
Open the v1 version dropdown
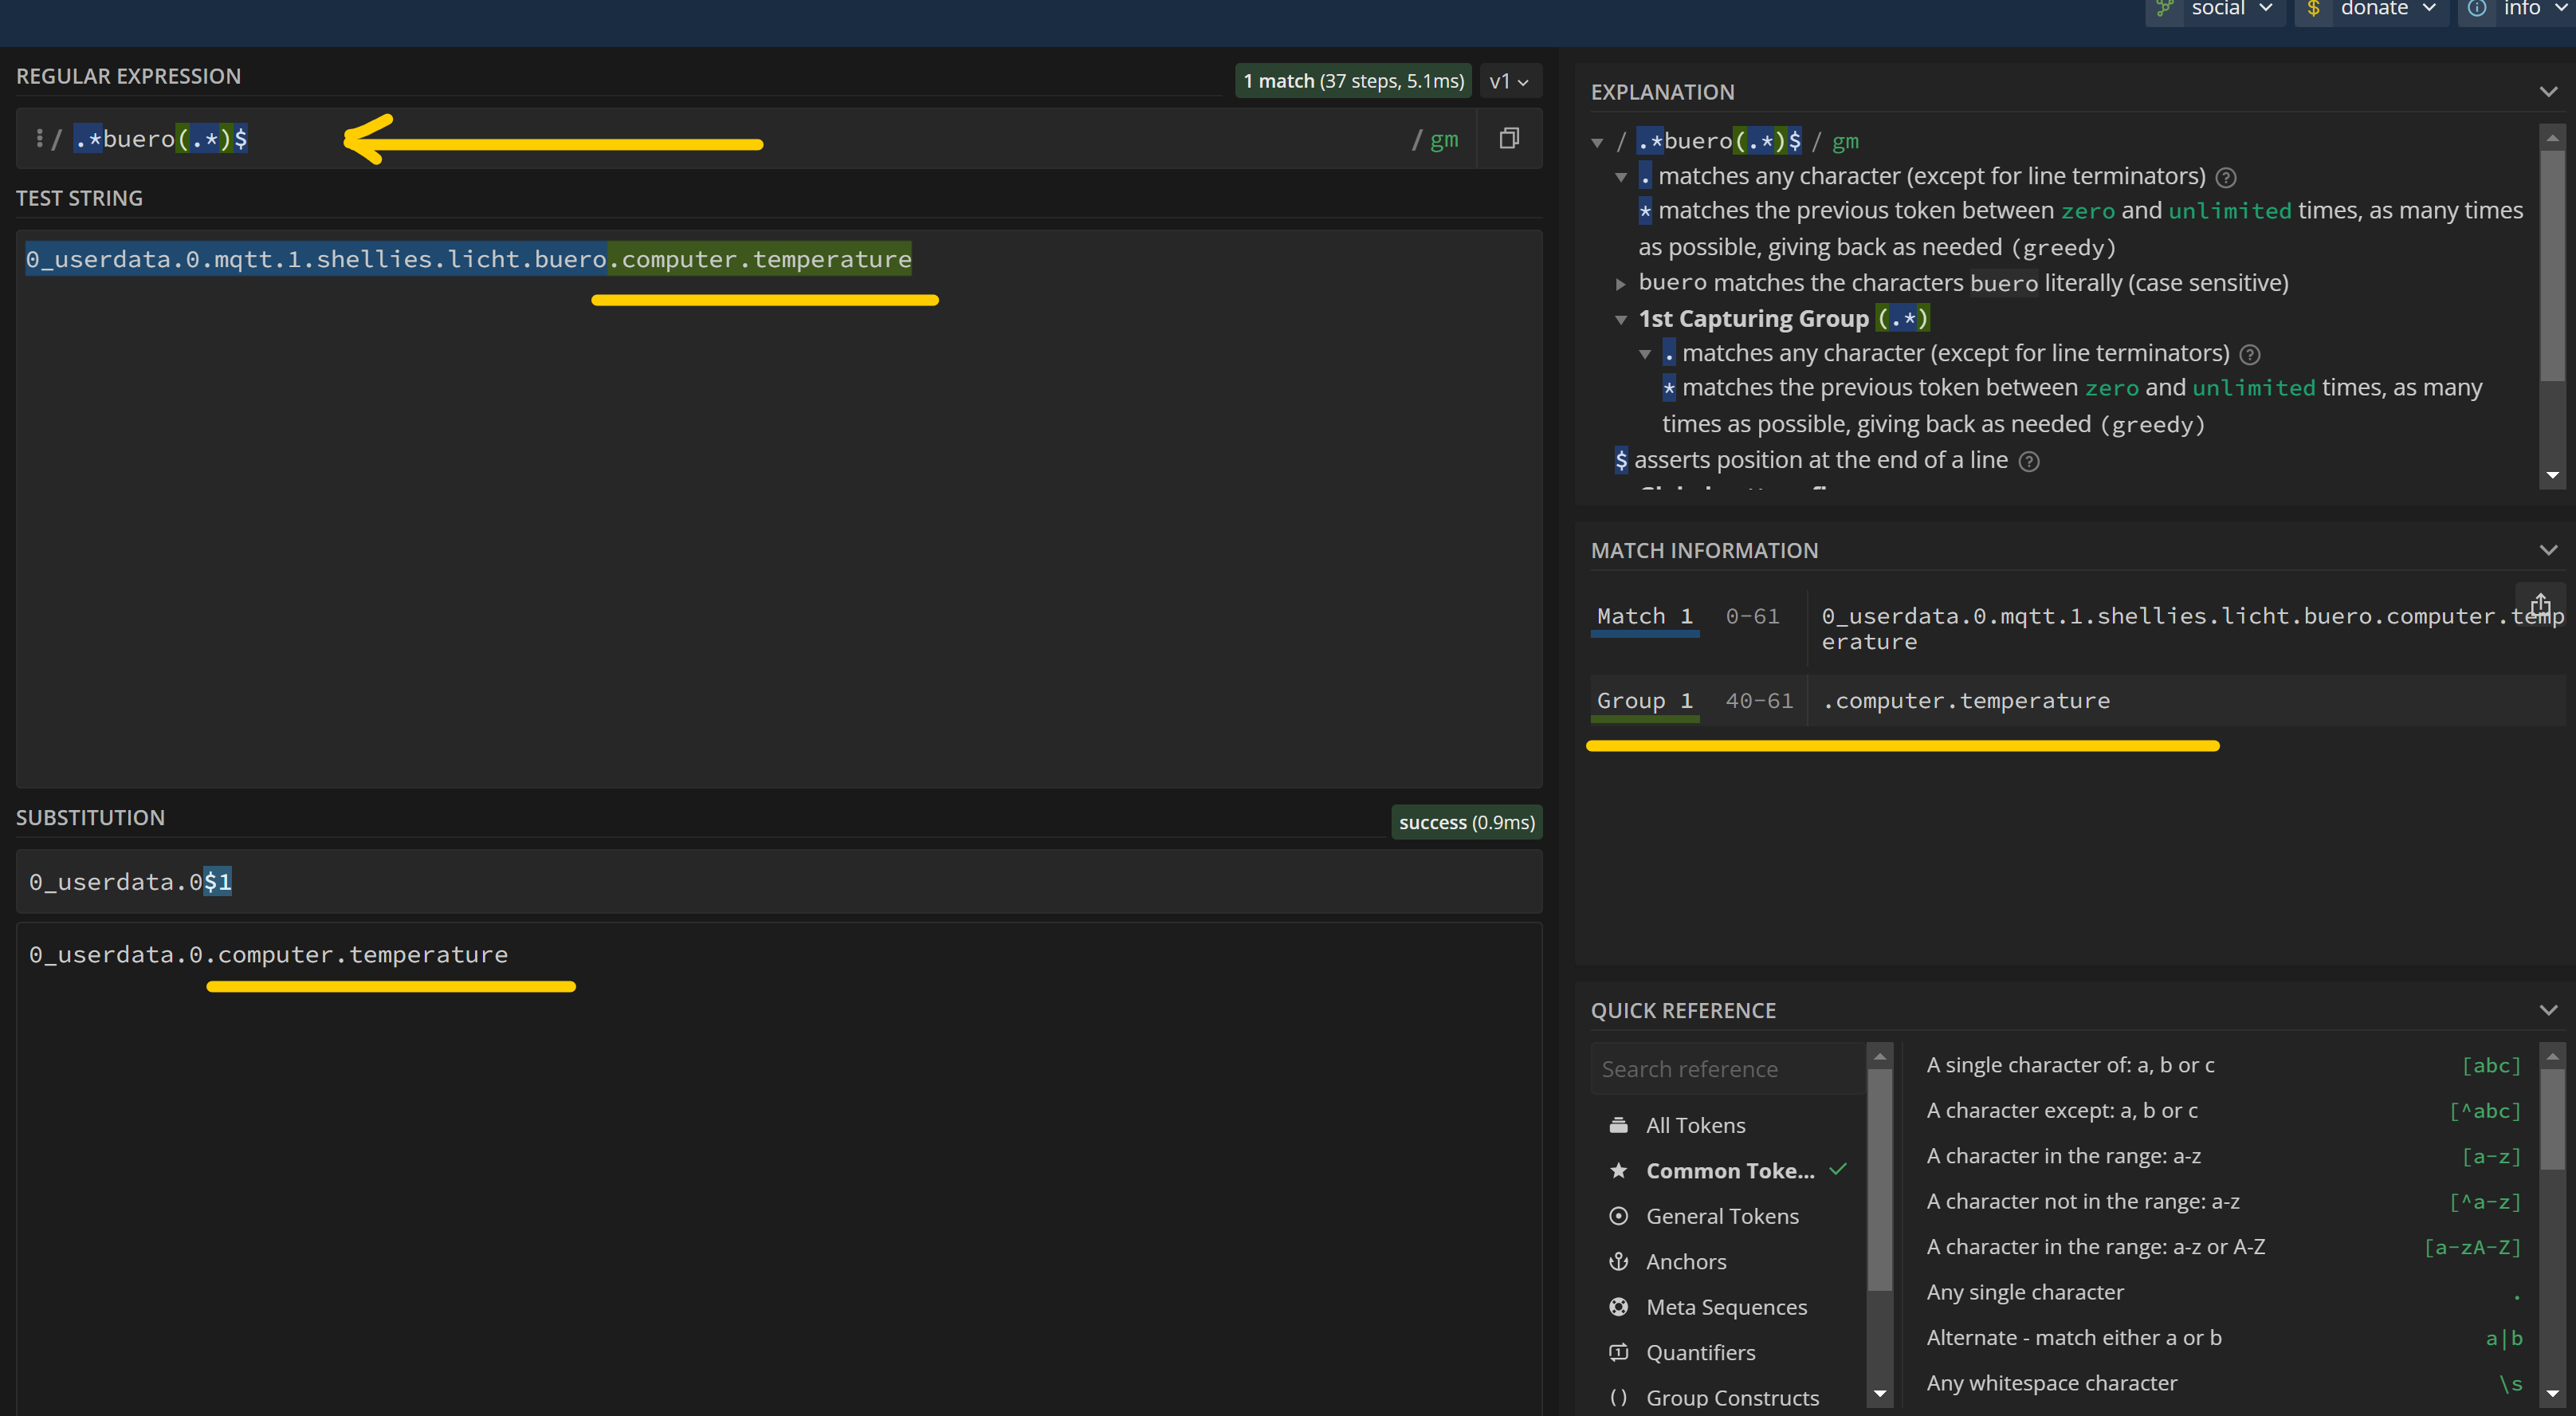tap(1508, 82)
